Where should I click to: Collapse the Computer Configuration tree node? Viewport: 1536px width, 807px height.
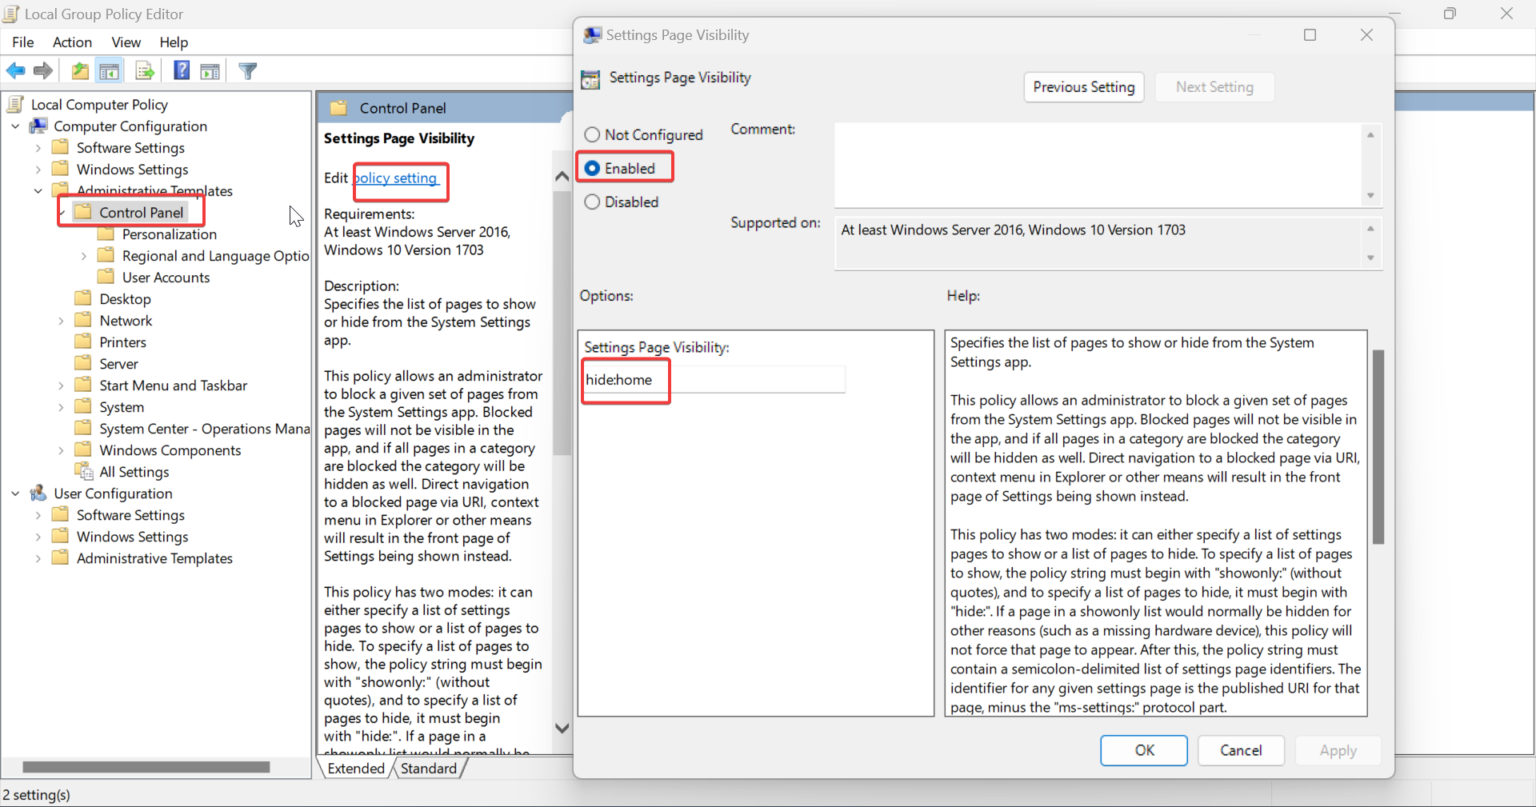click(x=14, y=125)
